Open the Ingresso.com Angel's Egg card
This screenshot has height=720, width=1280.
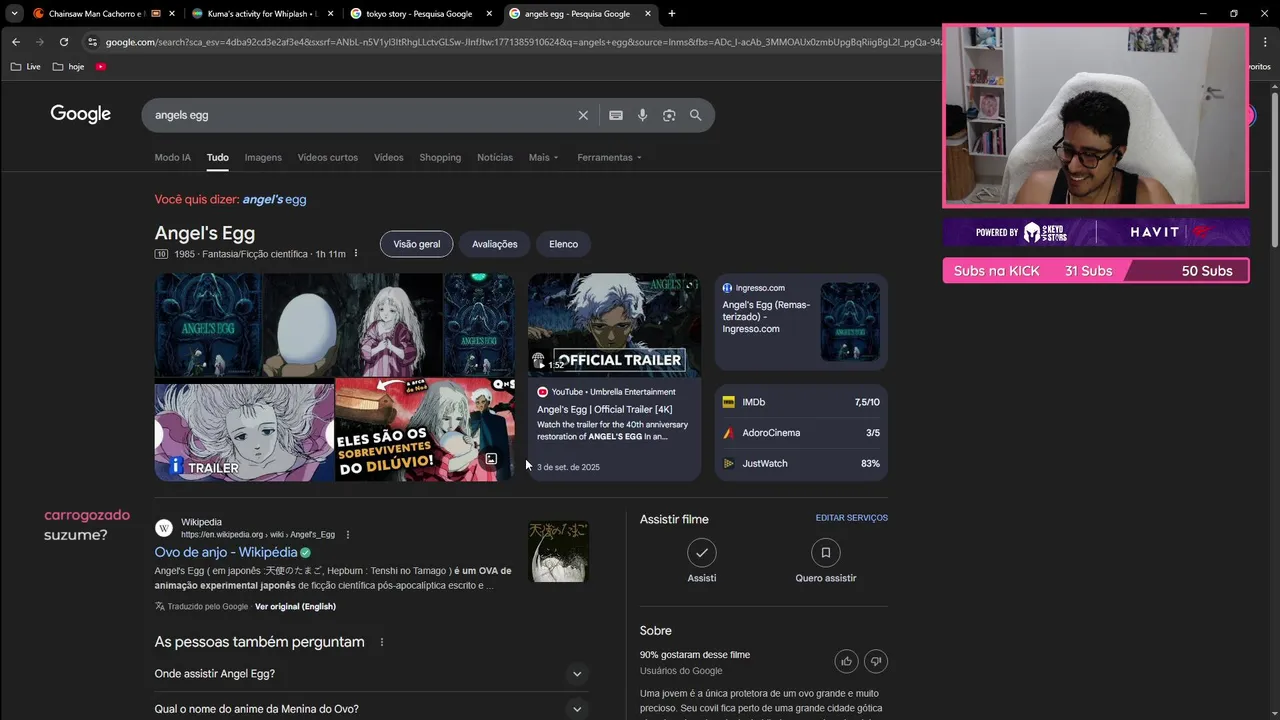801,322
